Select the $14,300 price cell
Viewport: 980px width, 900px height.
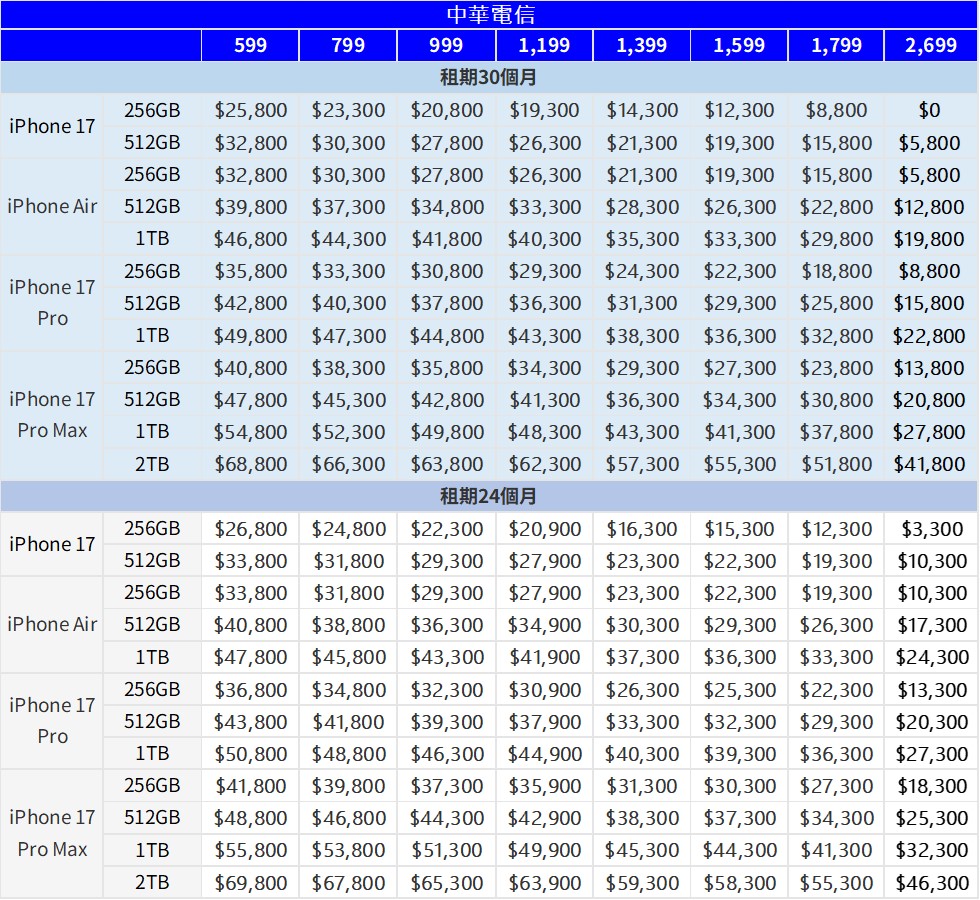(642, 110)
